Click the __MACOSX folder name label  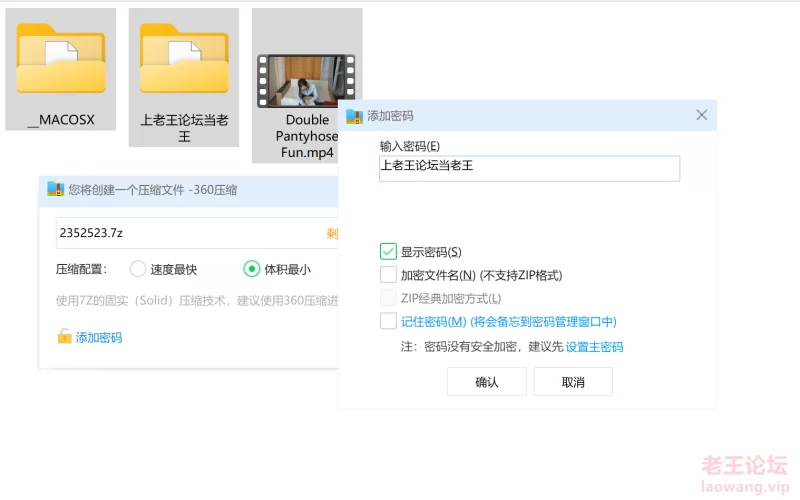[61, 120]
